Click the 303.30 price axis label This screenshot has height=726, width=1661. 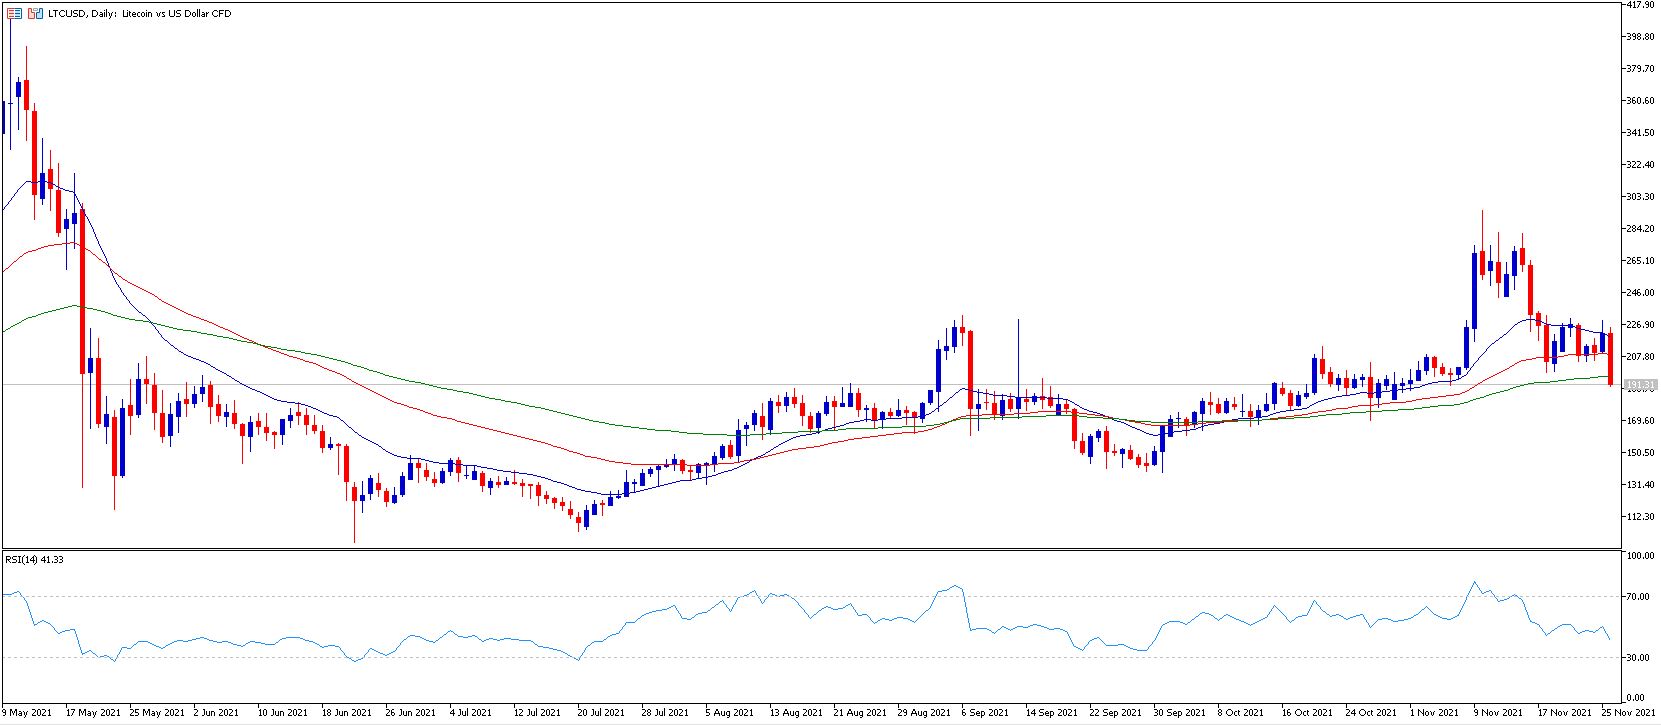(x=1641, y=197)
